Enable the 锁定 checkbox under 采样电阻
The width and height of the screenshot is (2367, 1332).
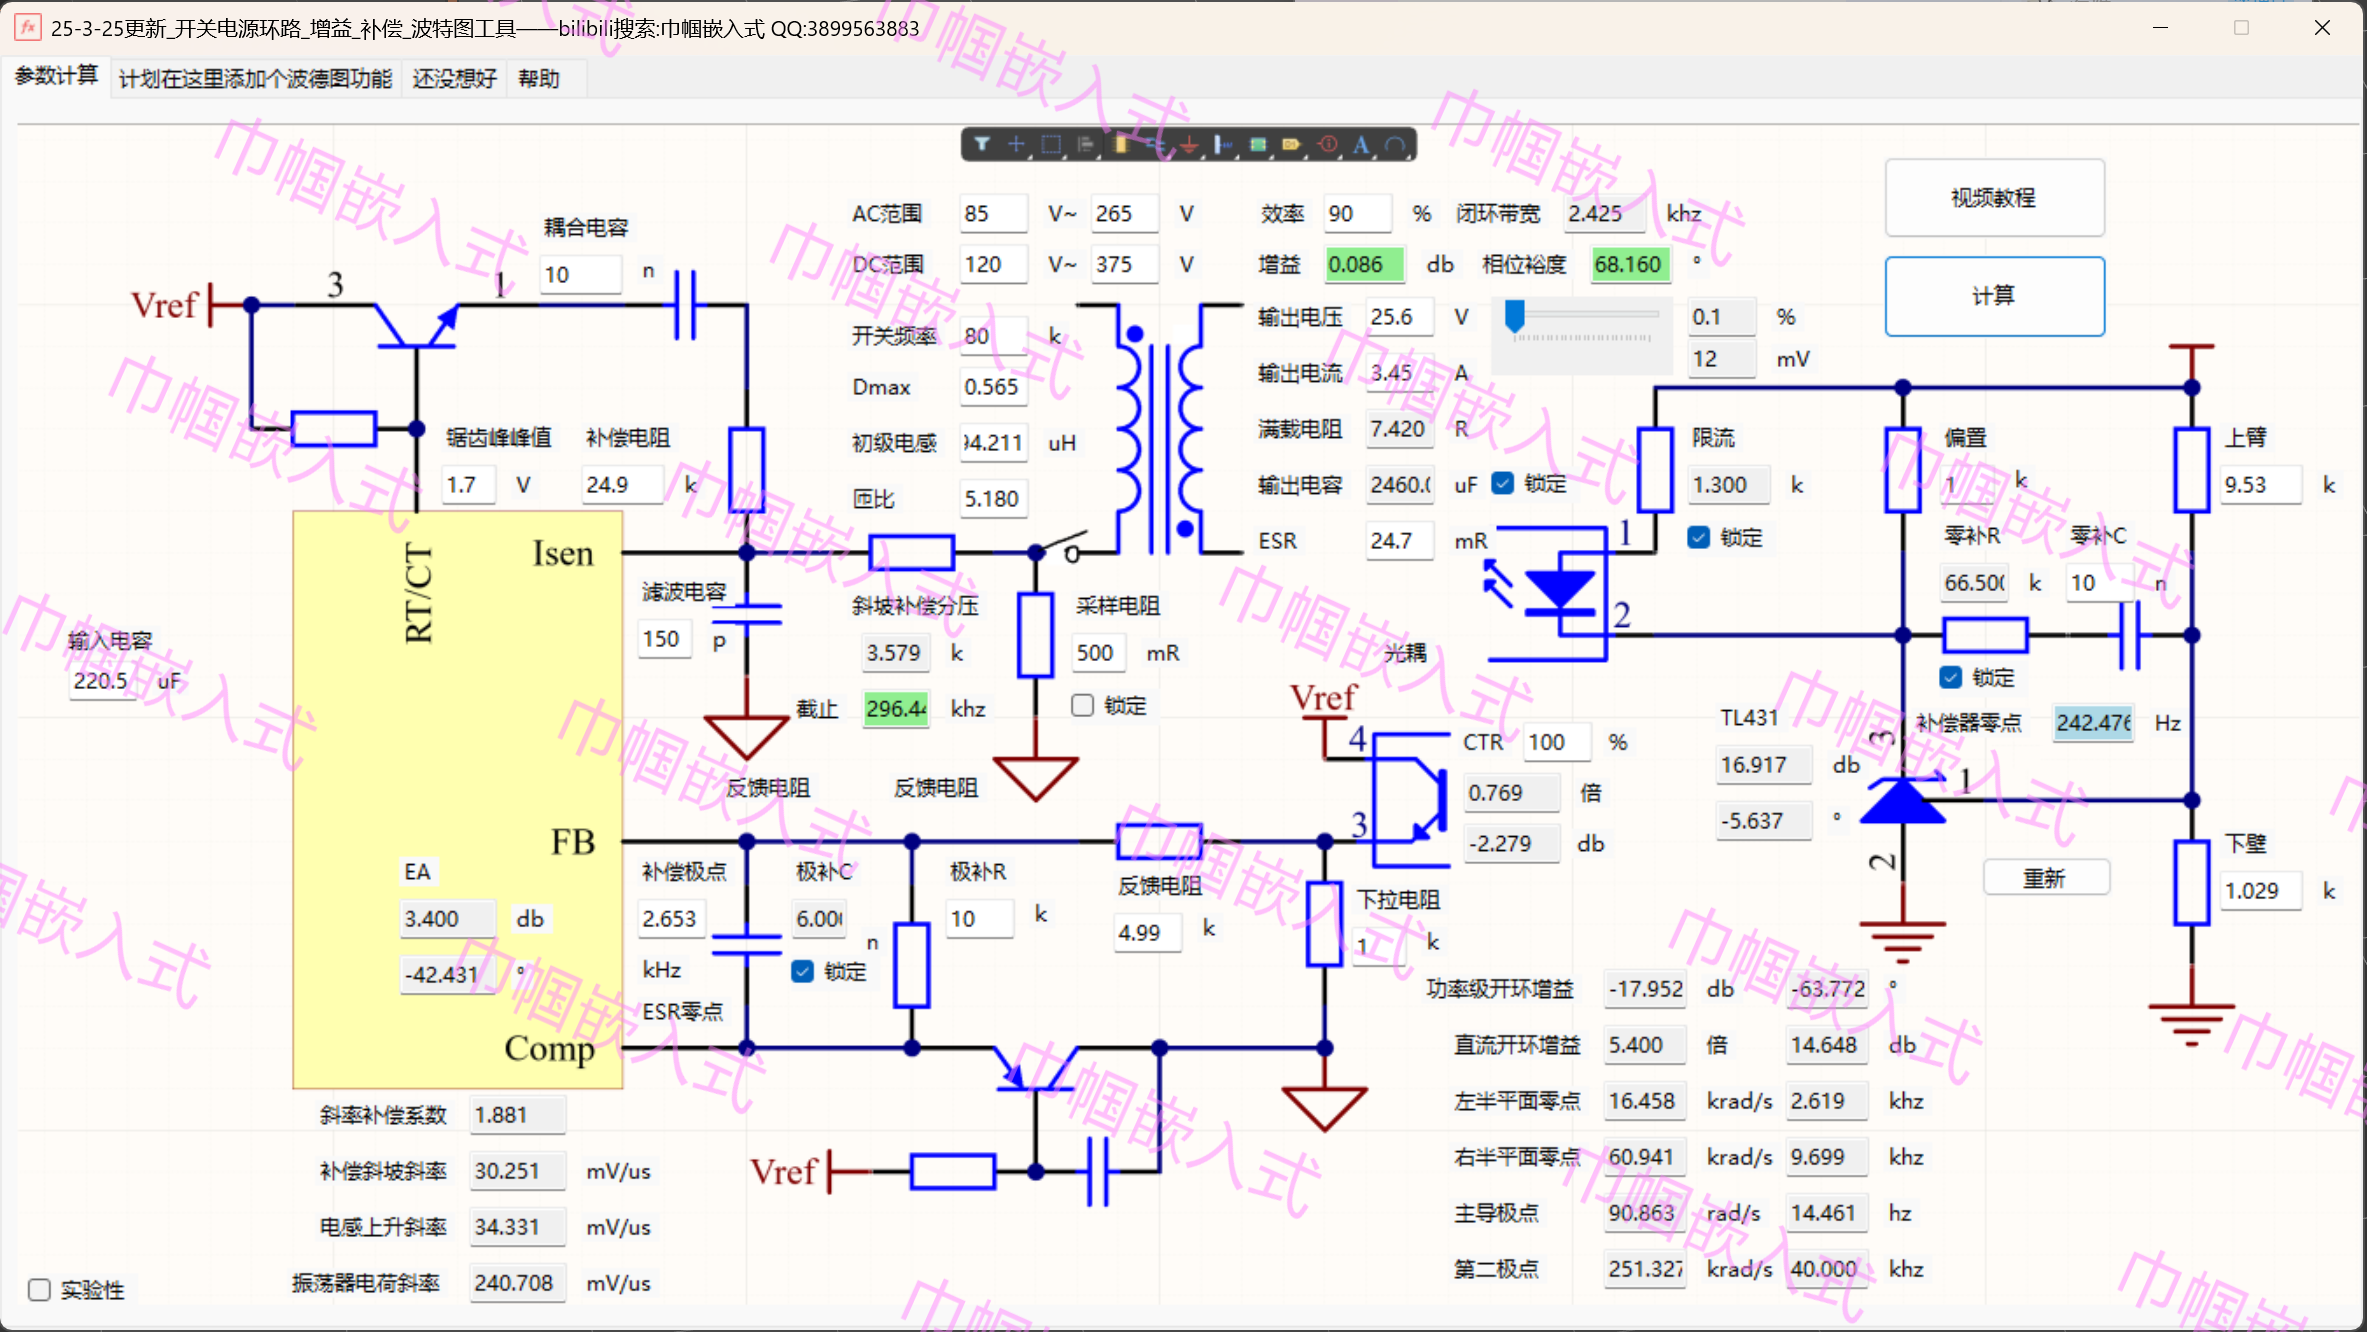[1082, 706]
